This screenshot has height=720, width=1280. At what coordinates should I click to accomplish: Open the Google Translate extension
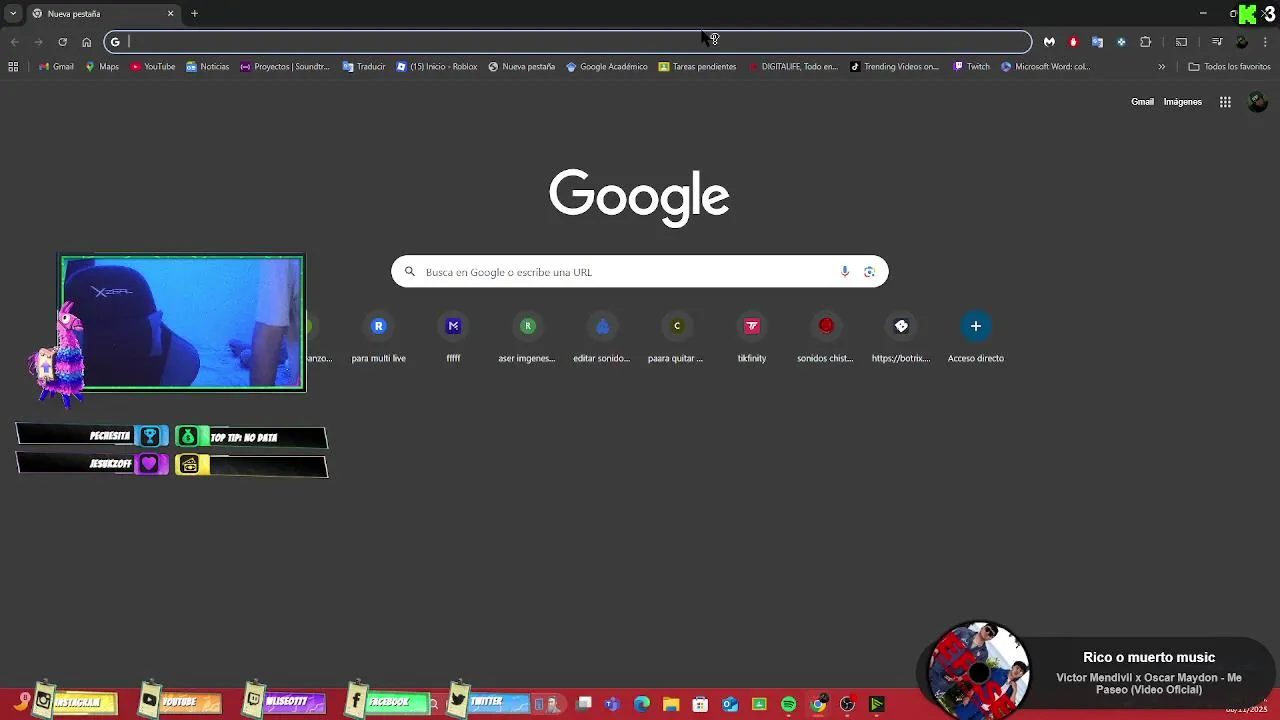click(1097, 42)
